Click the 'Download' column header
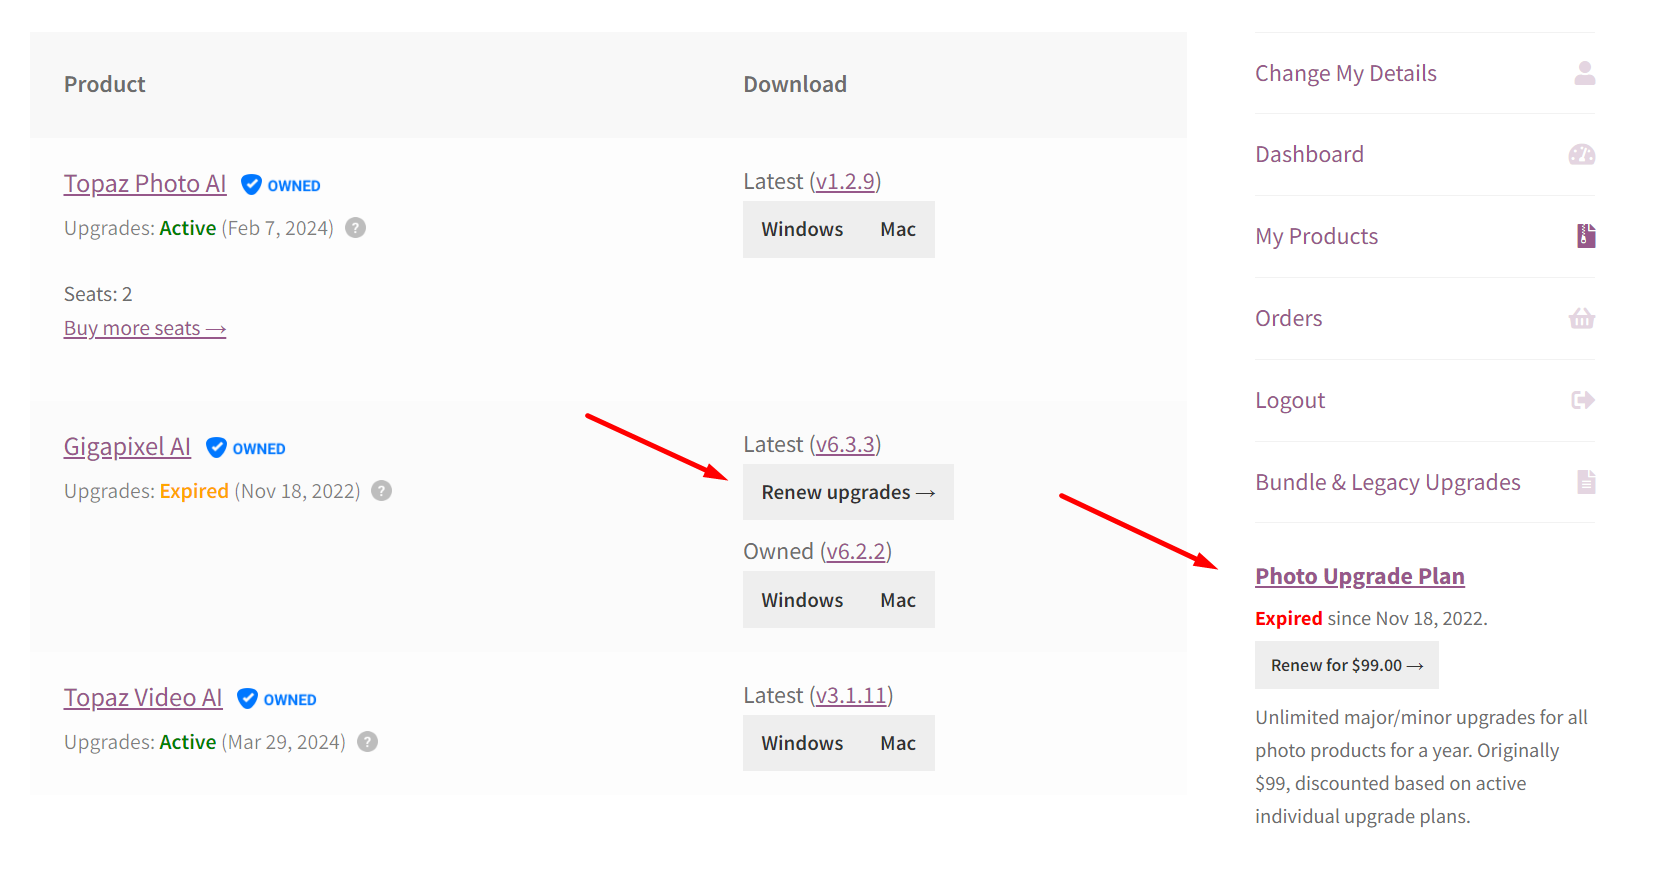The image size is (1664, 892). pos(795,84)
